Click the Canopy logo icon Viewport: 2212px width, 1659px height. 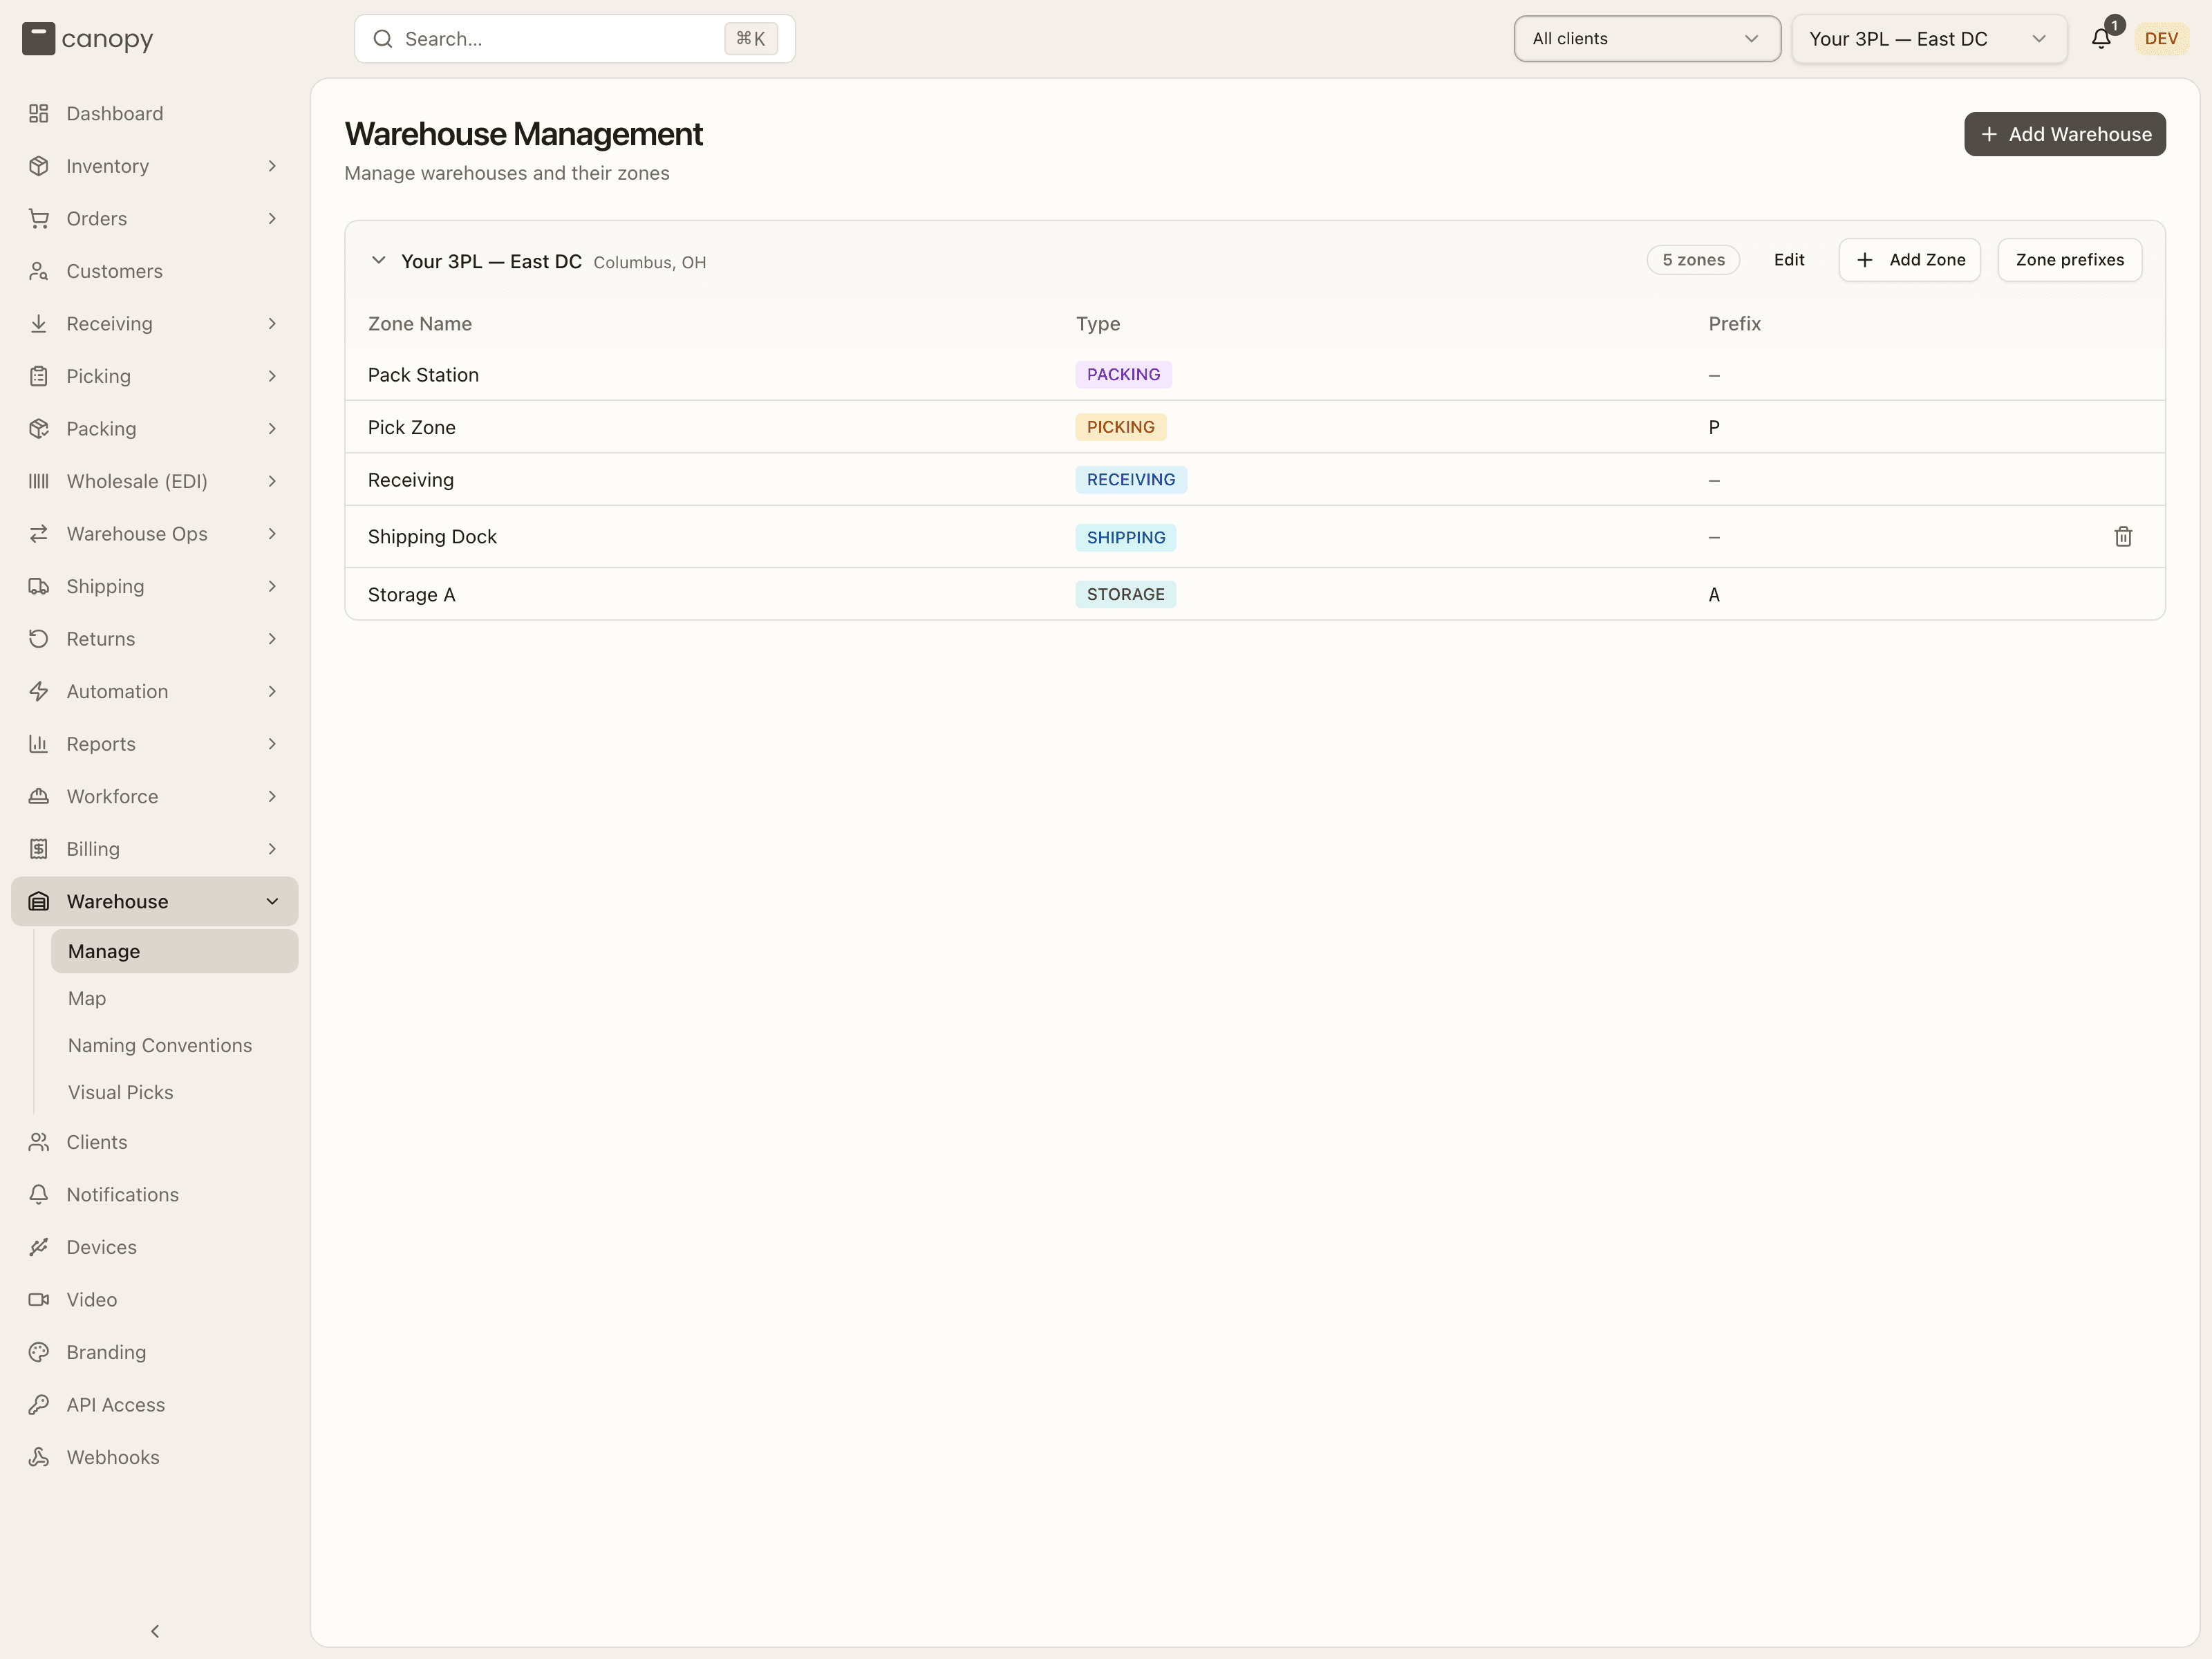(x=38, y=39)
